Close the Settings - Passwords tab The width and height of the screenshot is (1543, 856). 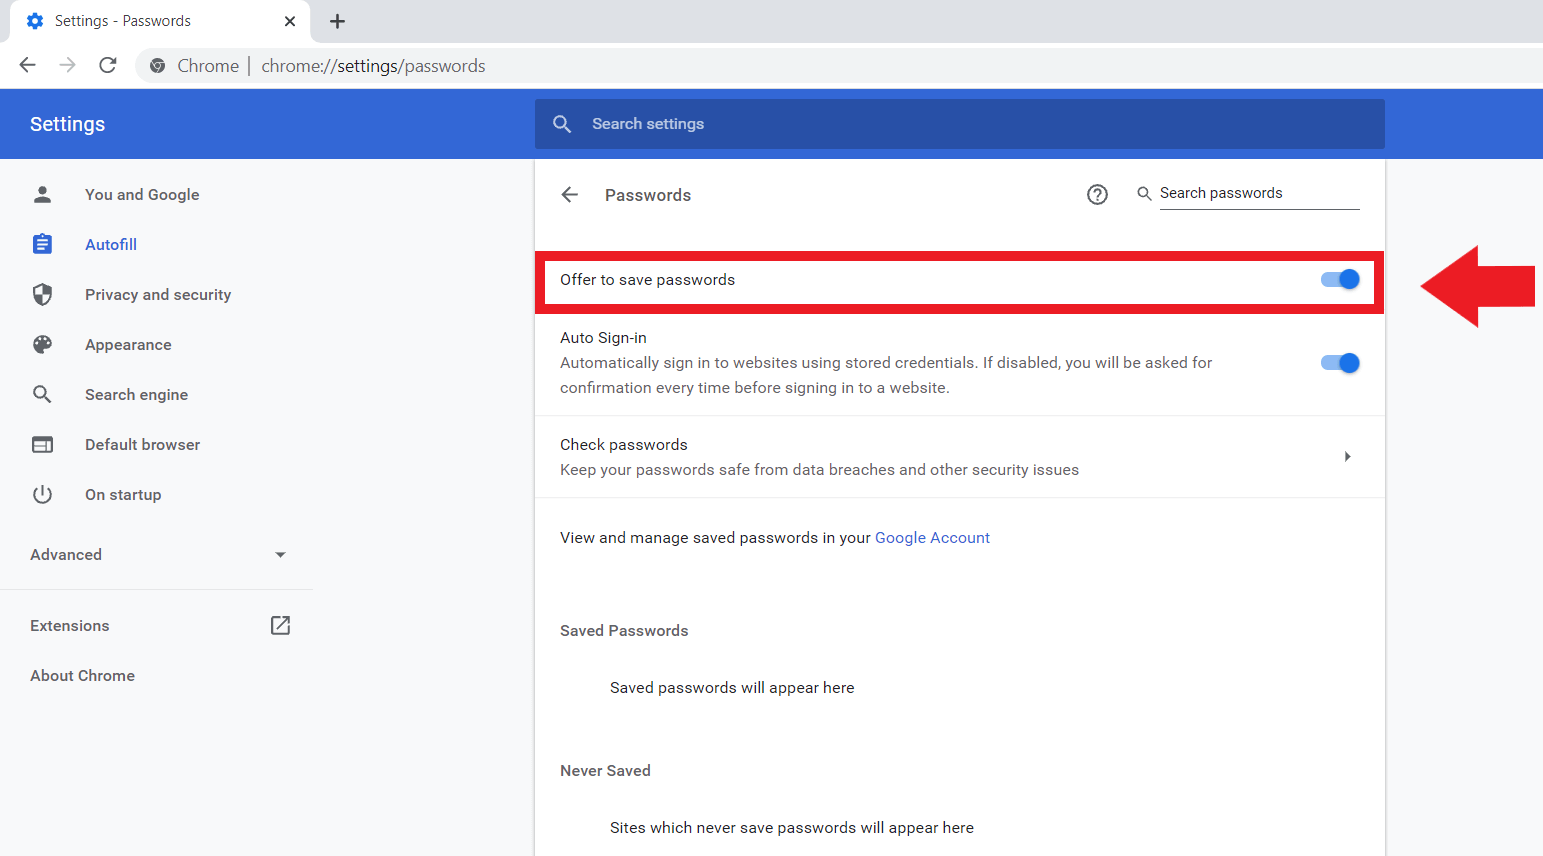290,21
